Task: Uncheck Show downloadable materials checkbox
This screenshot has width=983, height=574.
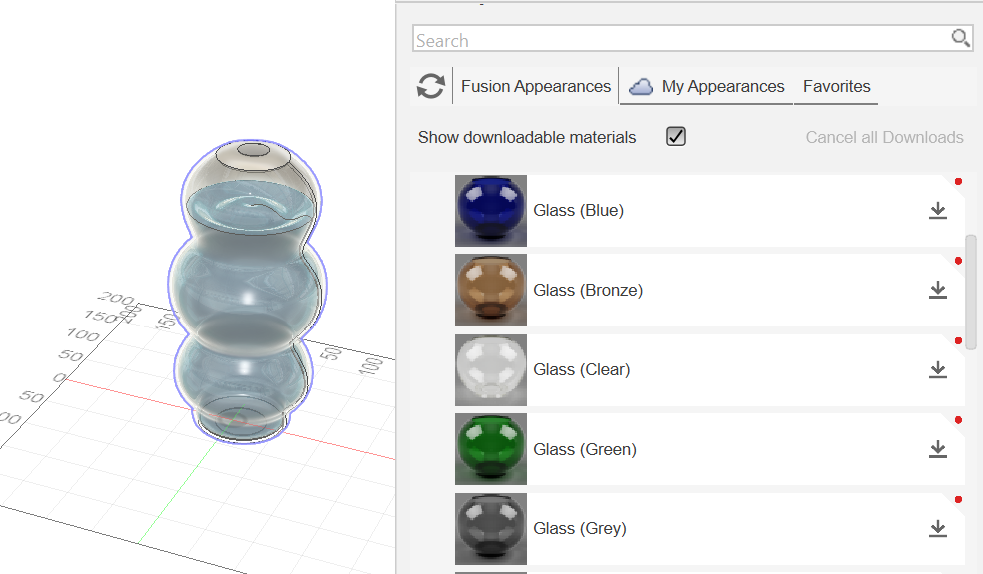Action: point(676,137)
